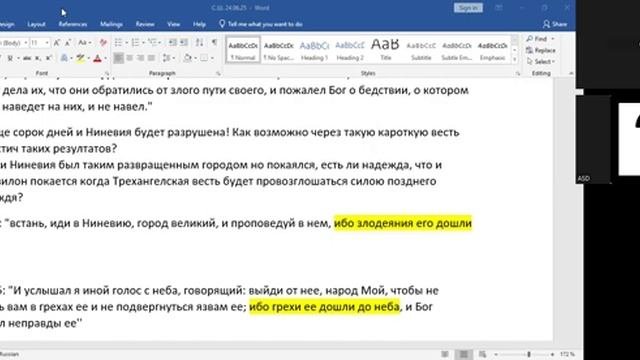This screenshot has height=360, width=640.
Task: Open the Replace dialog
Action: click(541, 50)
